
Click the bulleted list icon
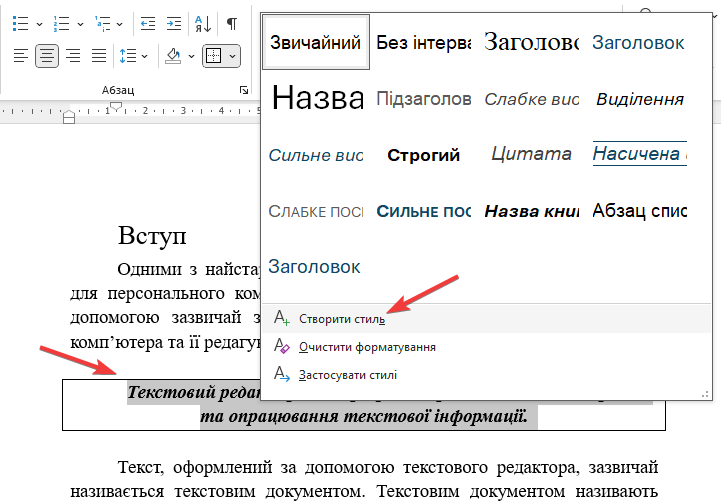click(x=20, y=23)
